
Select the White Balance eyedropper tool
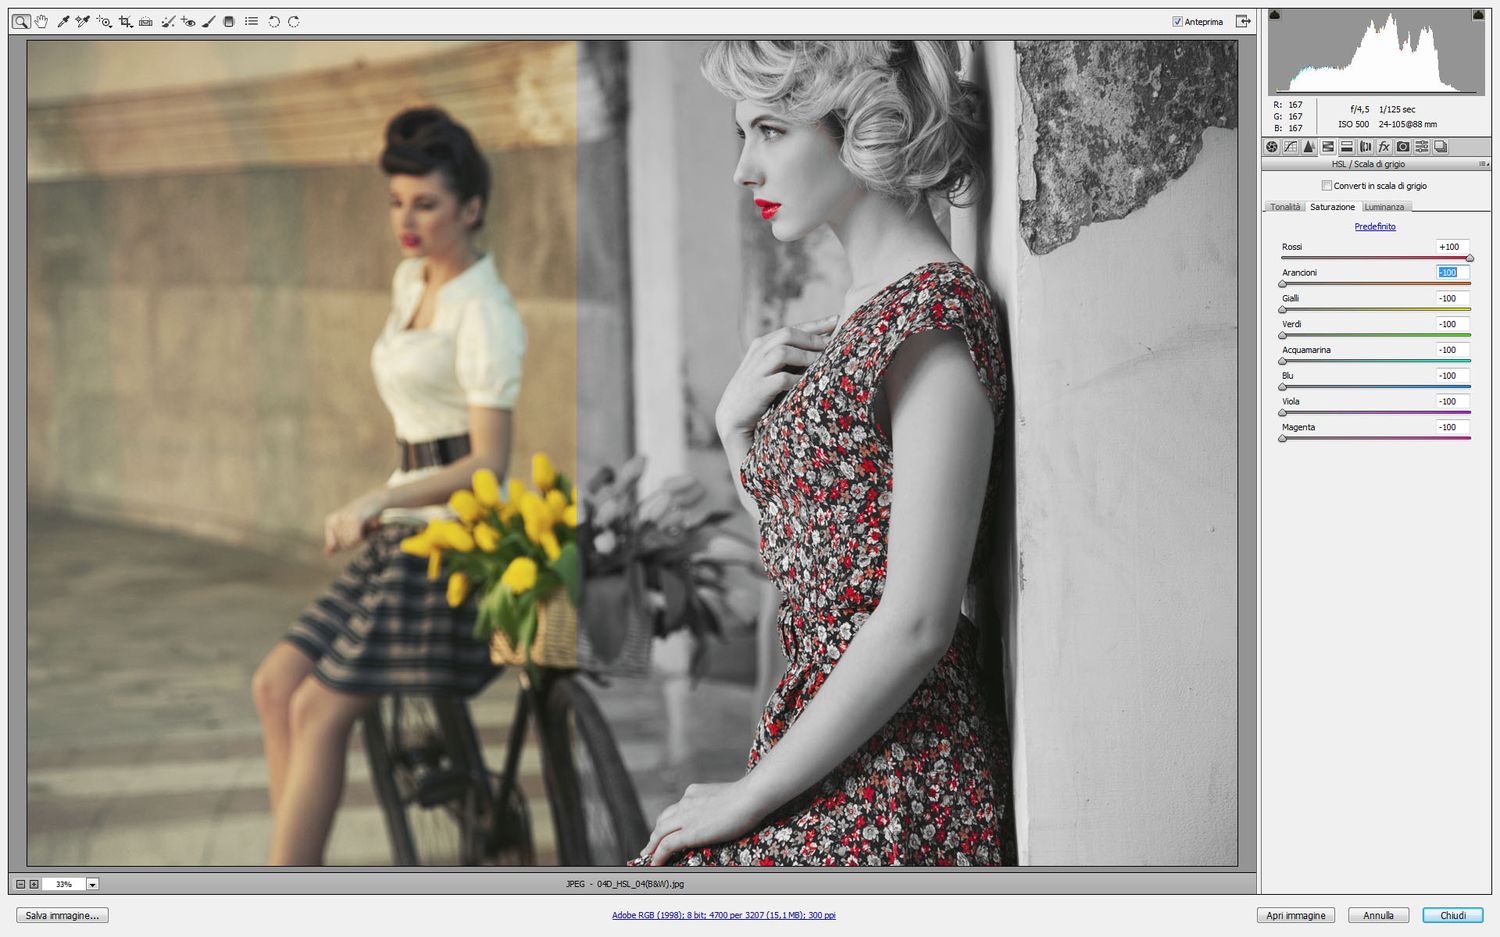click(x=63, y=21)
